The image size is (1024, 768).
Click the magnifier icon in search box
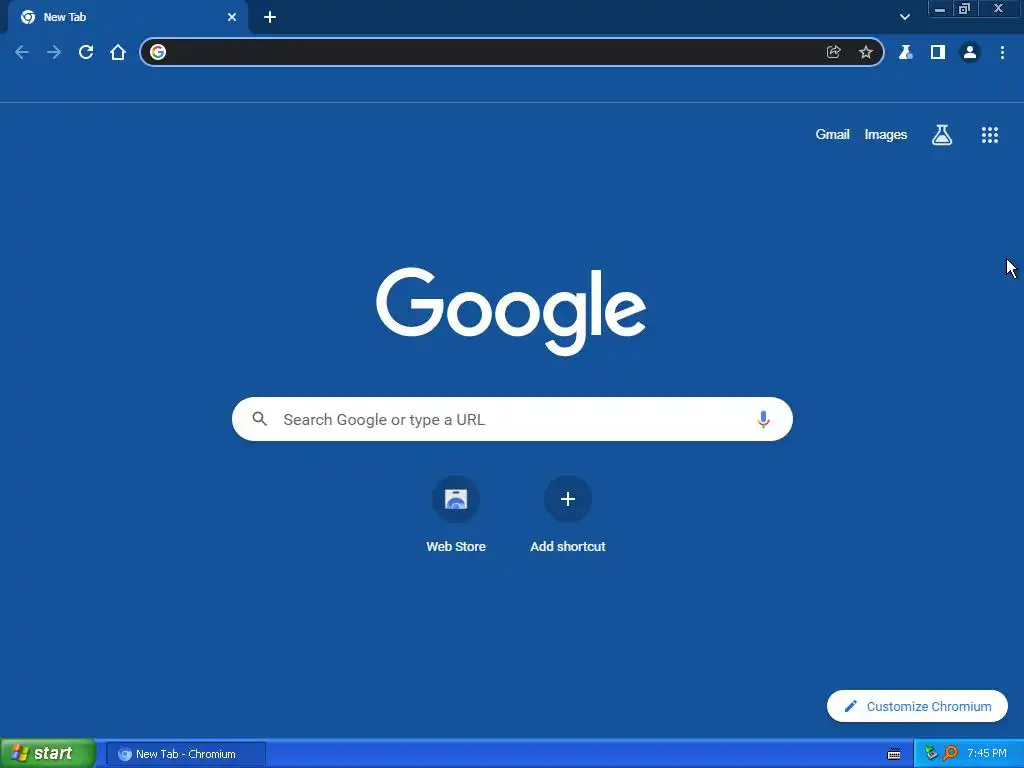click(x=260, y=419)
